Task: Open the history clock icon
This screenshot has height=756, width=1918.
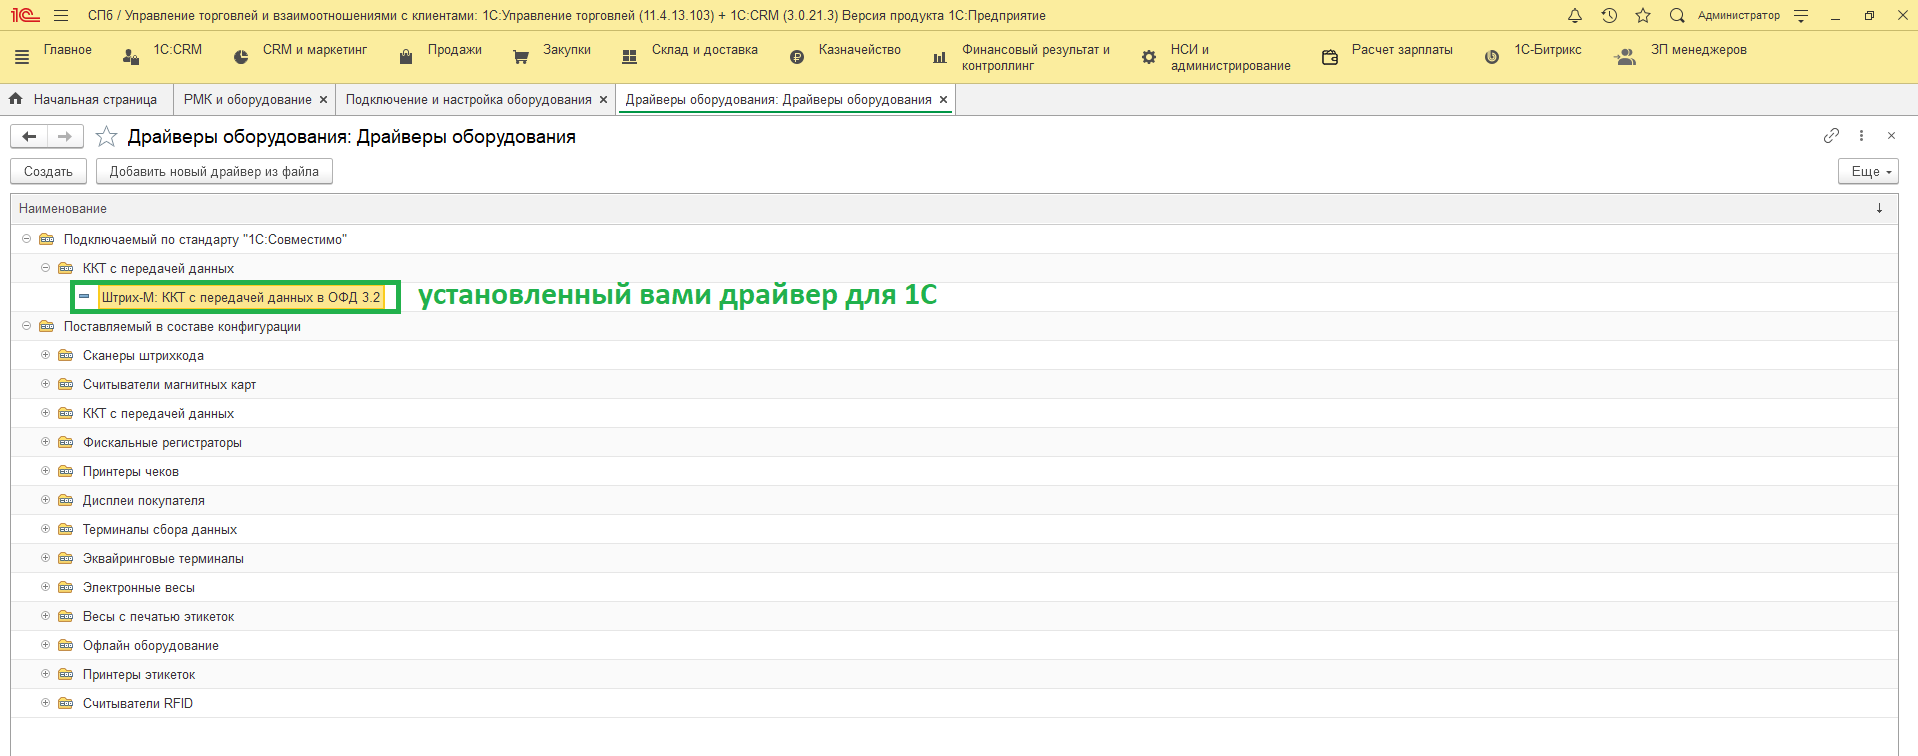Action: [x=1609, y=16]
